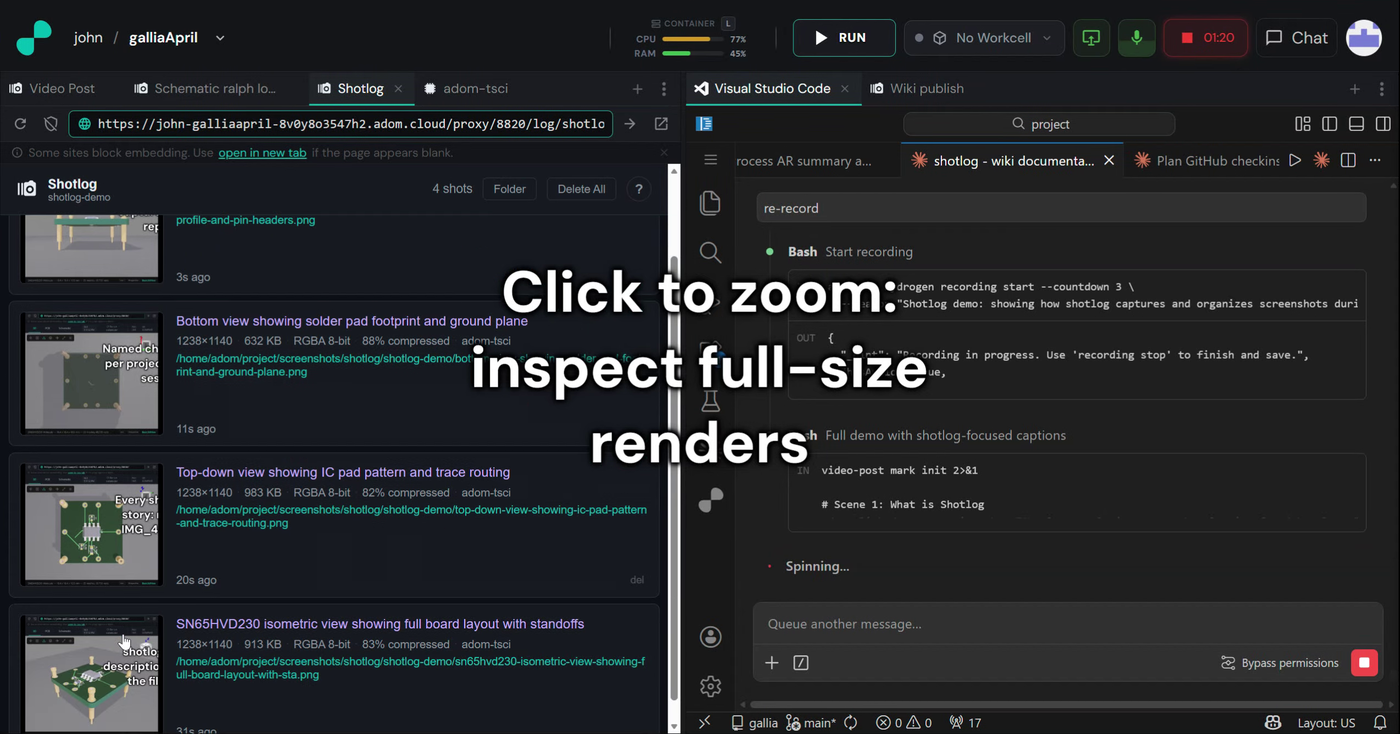Open the Bottom view solder pad thumbnail
Viewport: 1400px width, 734px height.
coord(91,373)
